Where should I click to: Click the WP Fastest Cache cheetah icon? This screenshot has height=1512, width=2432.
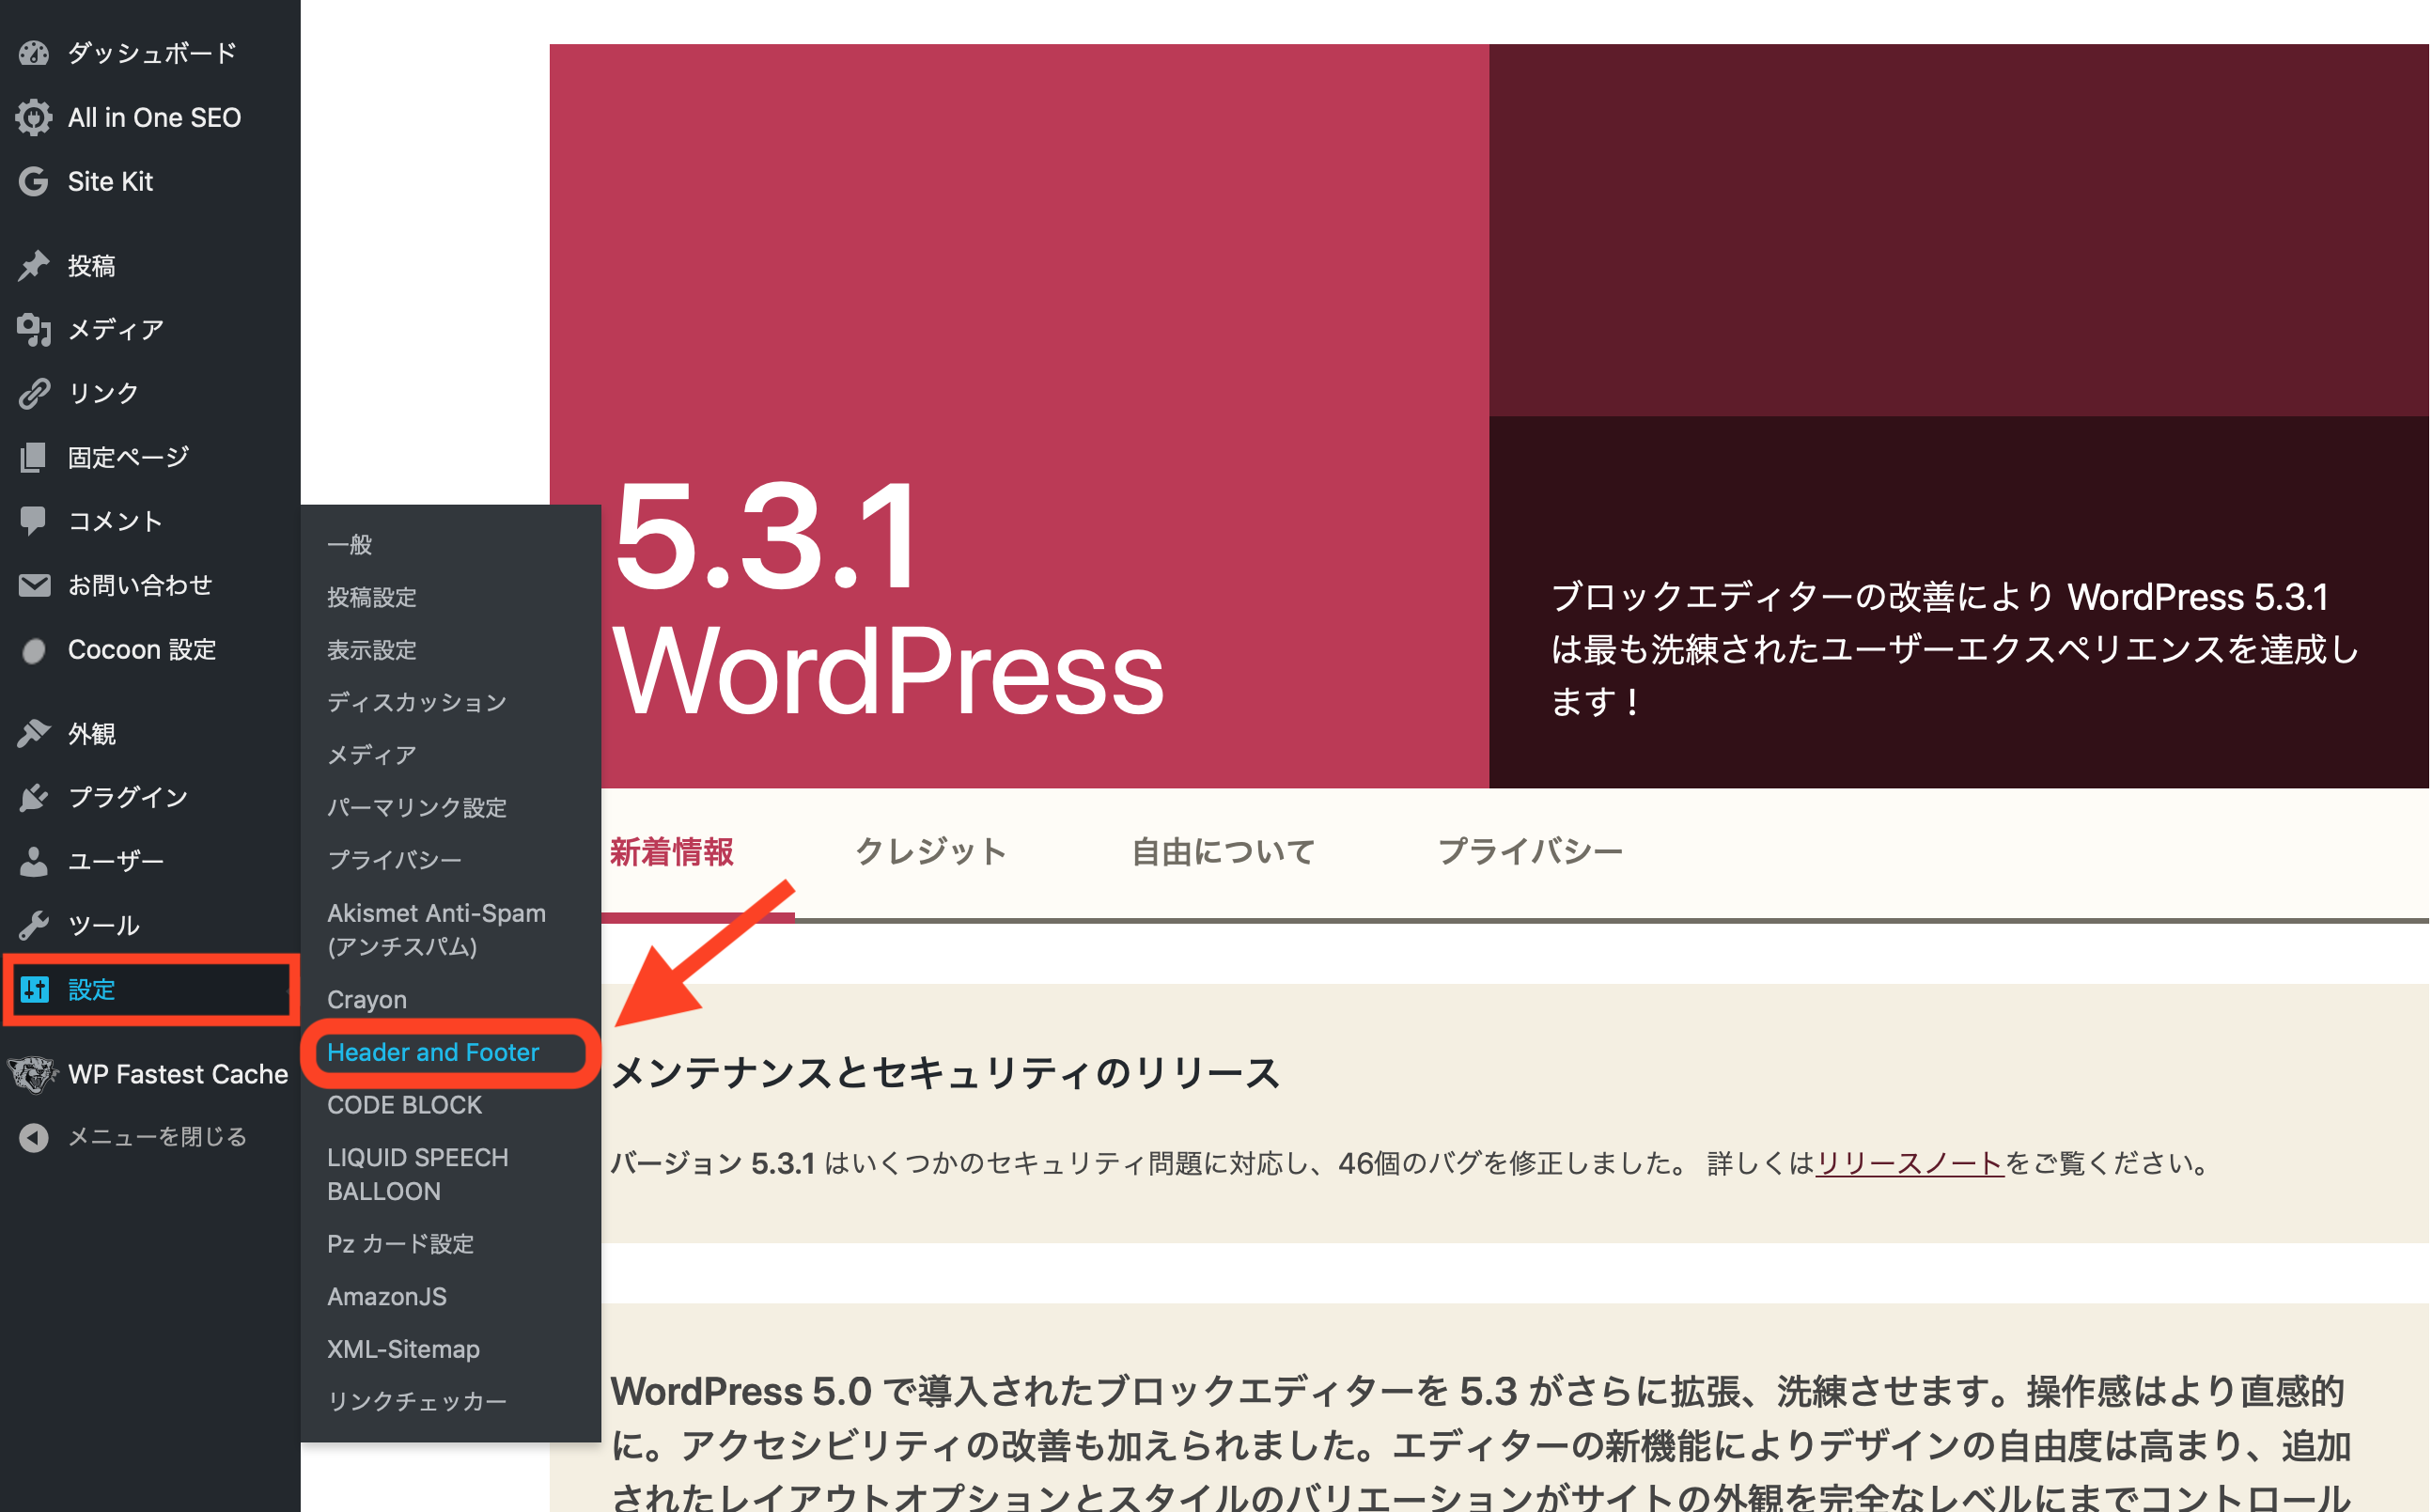(x=32, y=1074)
